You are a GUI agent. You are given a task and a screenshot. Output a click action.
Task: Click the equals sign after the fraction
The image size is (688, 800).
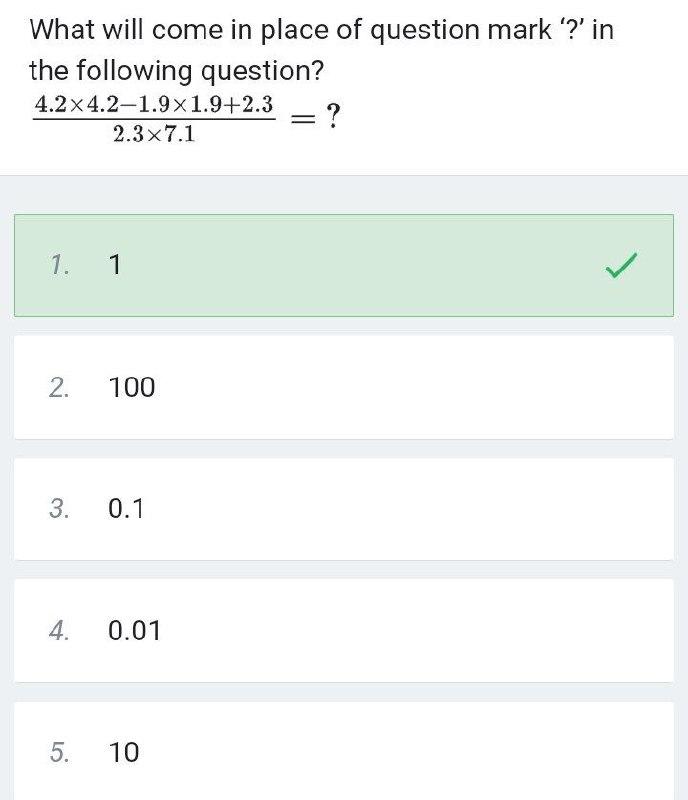[302, 119]
